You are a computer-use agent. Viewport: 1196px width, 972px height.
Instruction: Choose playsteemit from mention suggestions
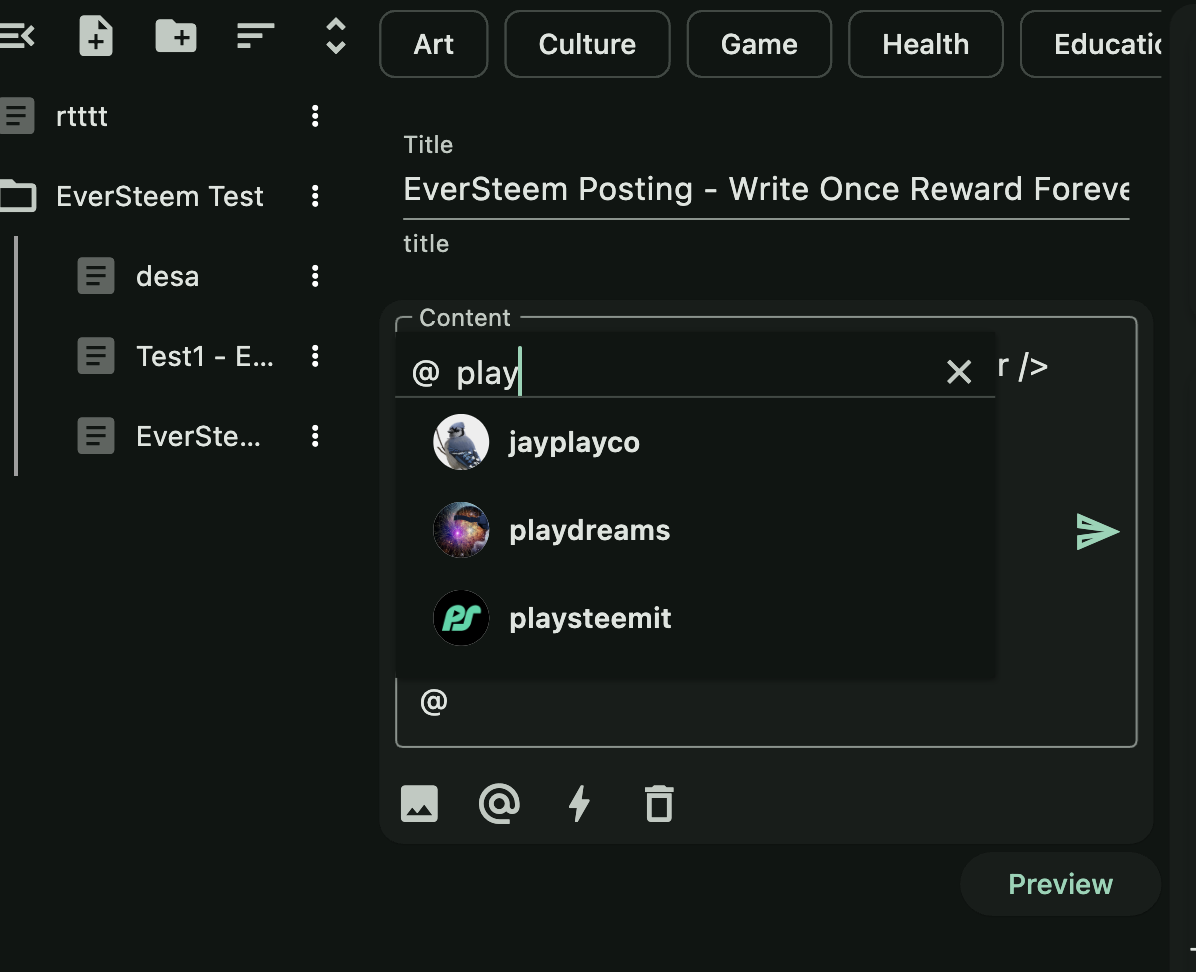pyautogui.click(x=695, y=618)
